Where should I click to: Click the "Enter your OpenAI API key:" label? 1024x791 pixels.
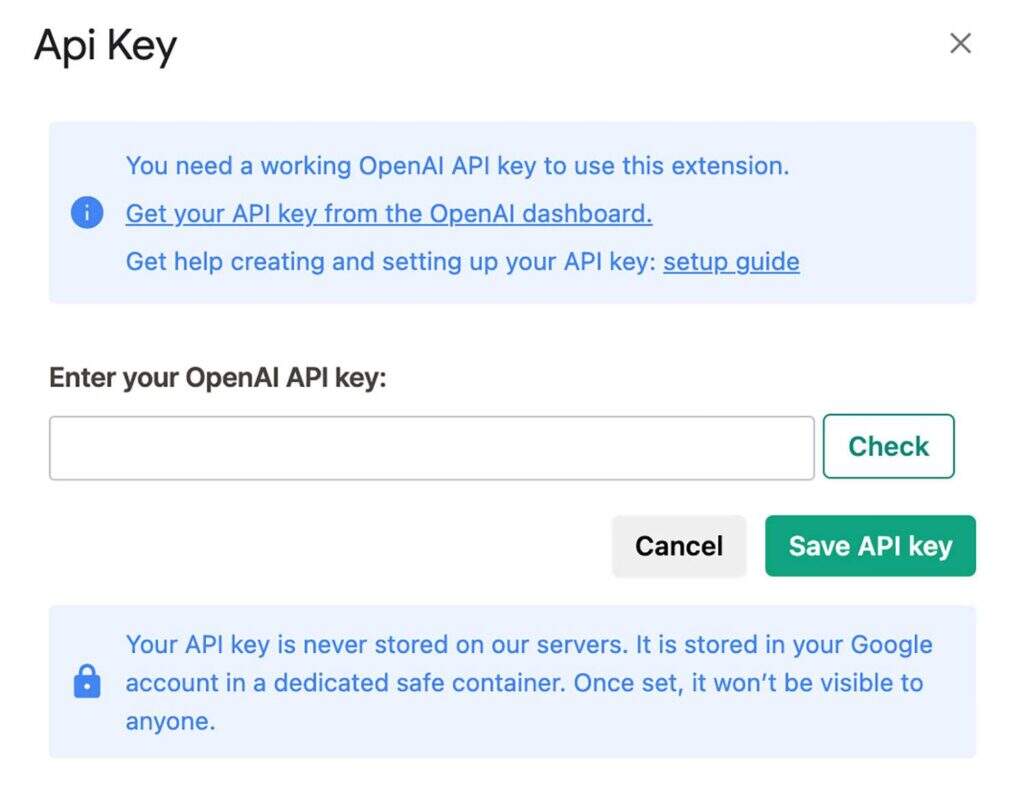(x=217, y=378)
